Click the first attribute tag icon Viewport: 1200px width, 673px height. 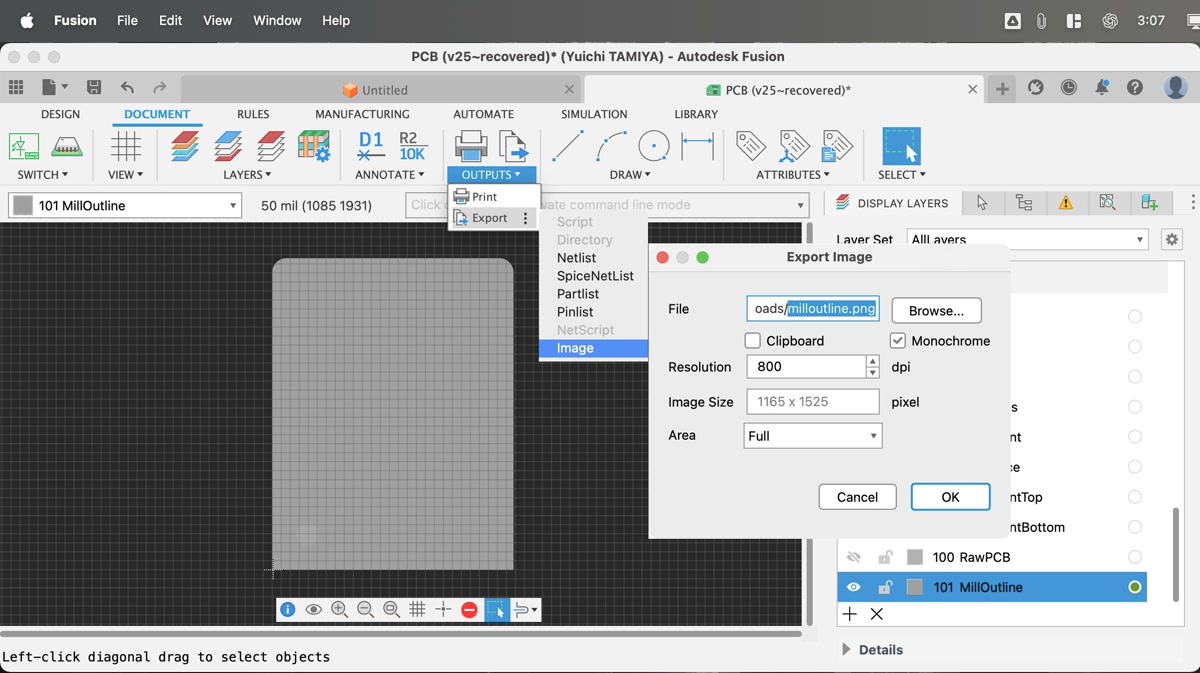[751, 146]
